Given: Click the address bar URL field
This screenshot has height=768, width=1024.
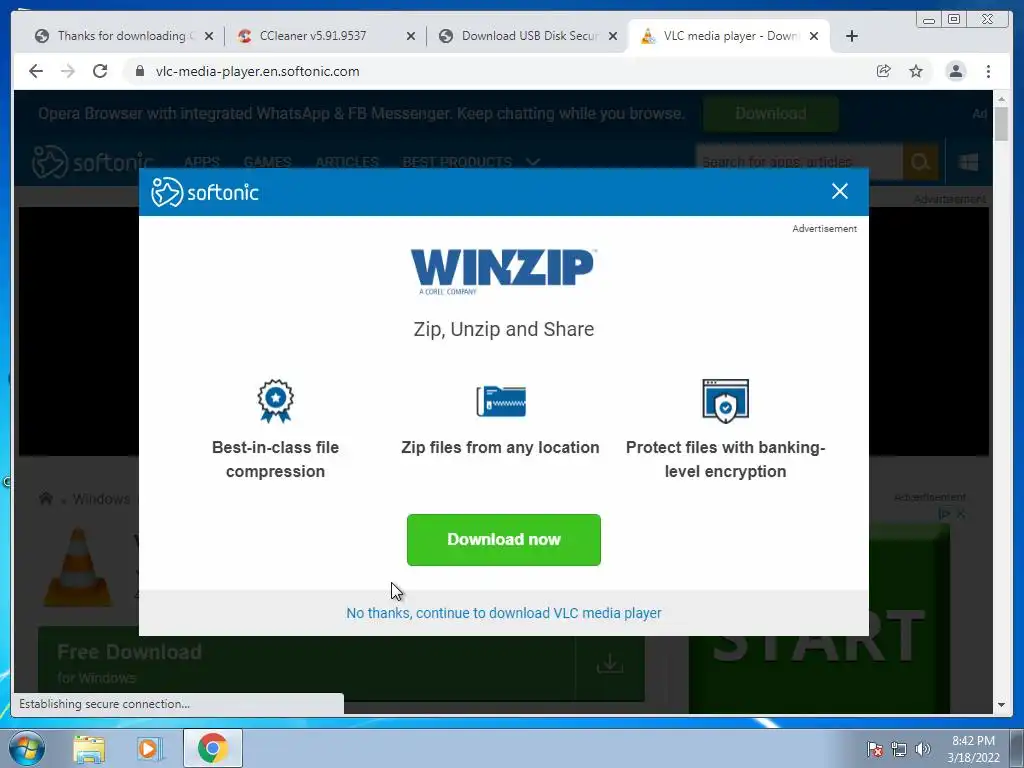Looking at the screenshot, I should (503, 71).
